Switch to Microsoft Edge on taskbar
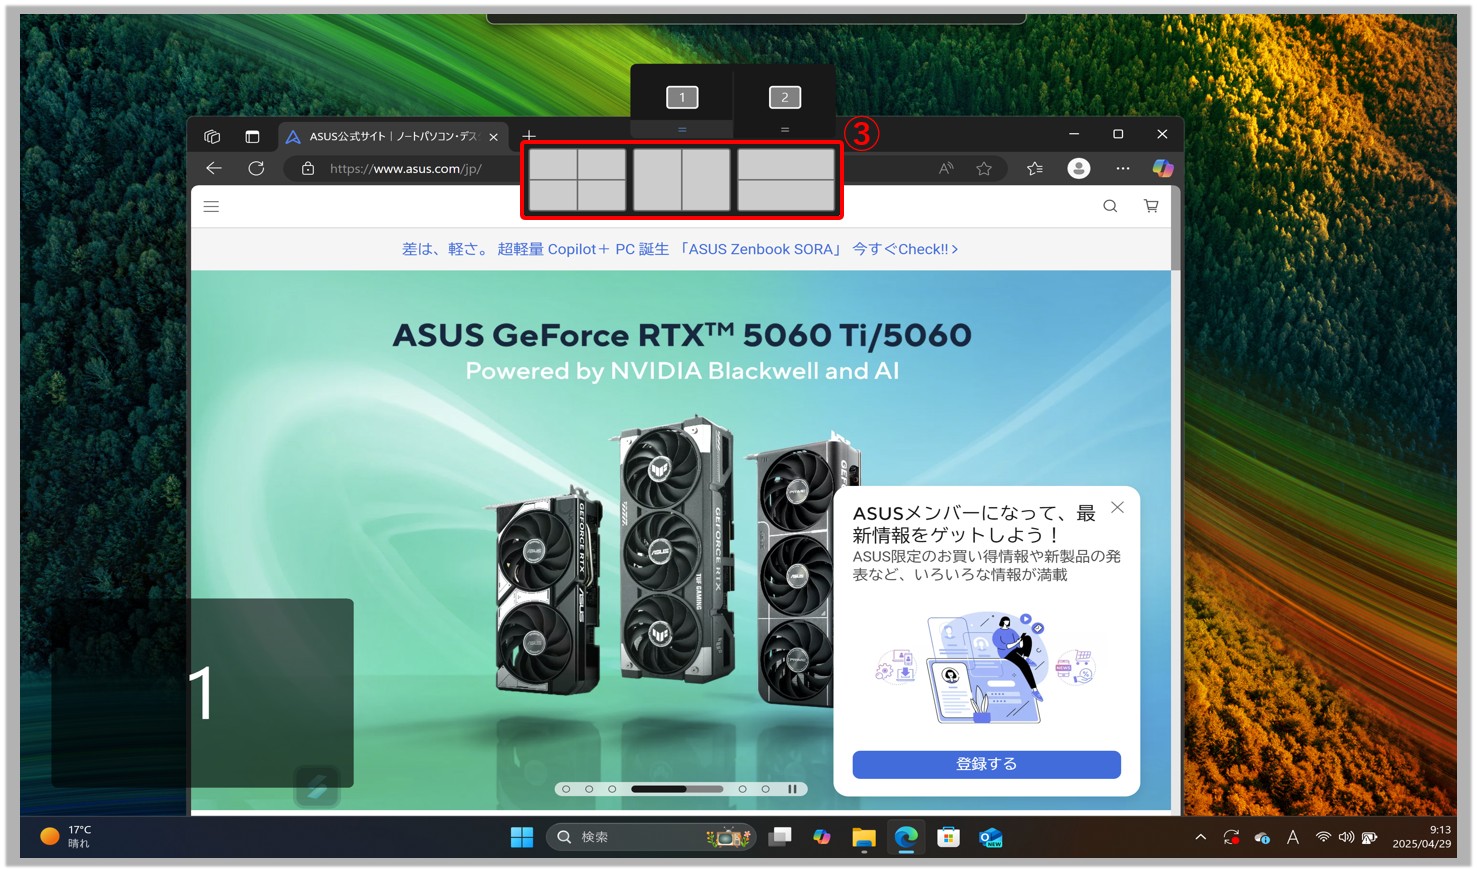The image size is (1478, 871). (906, 837)
